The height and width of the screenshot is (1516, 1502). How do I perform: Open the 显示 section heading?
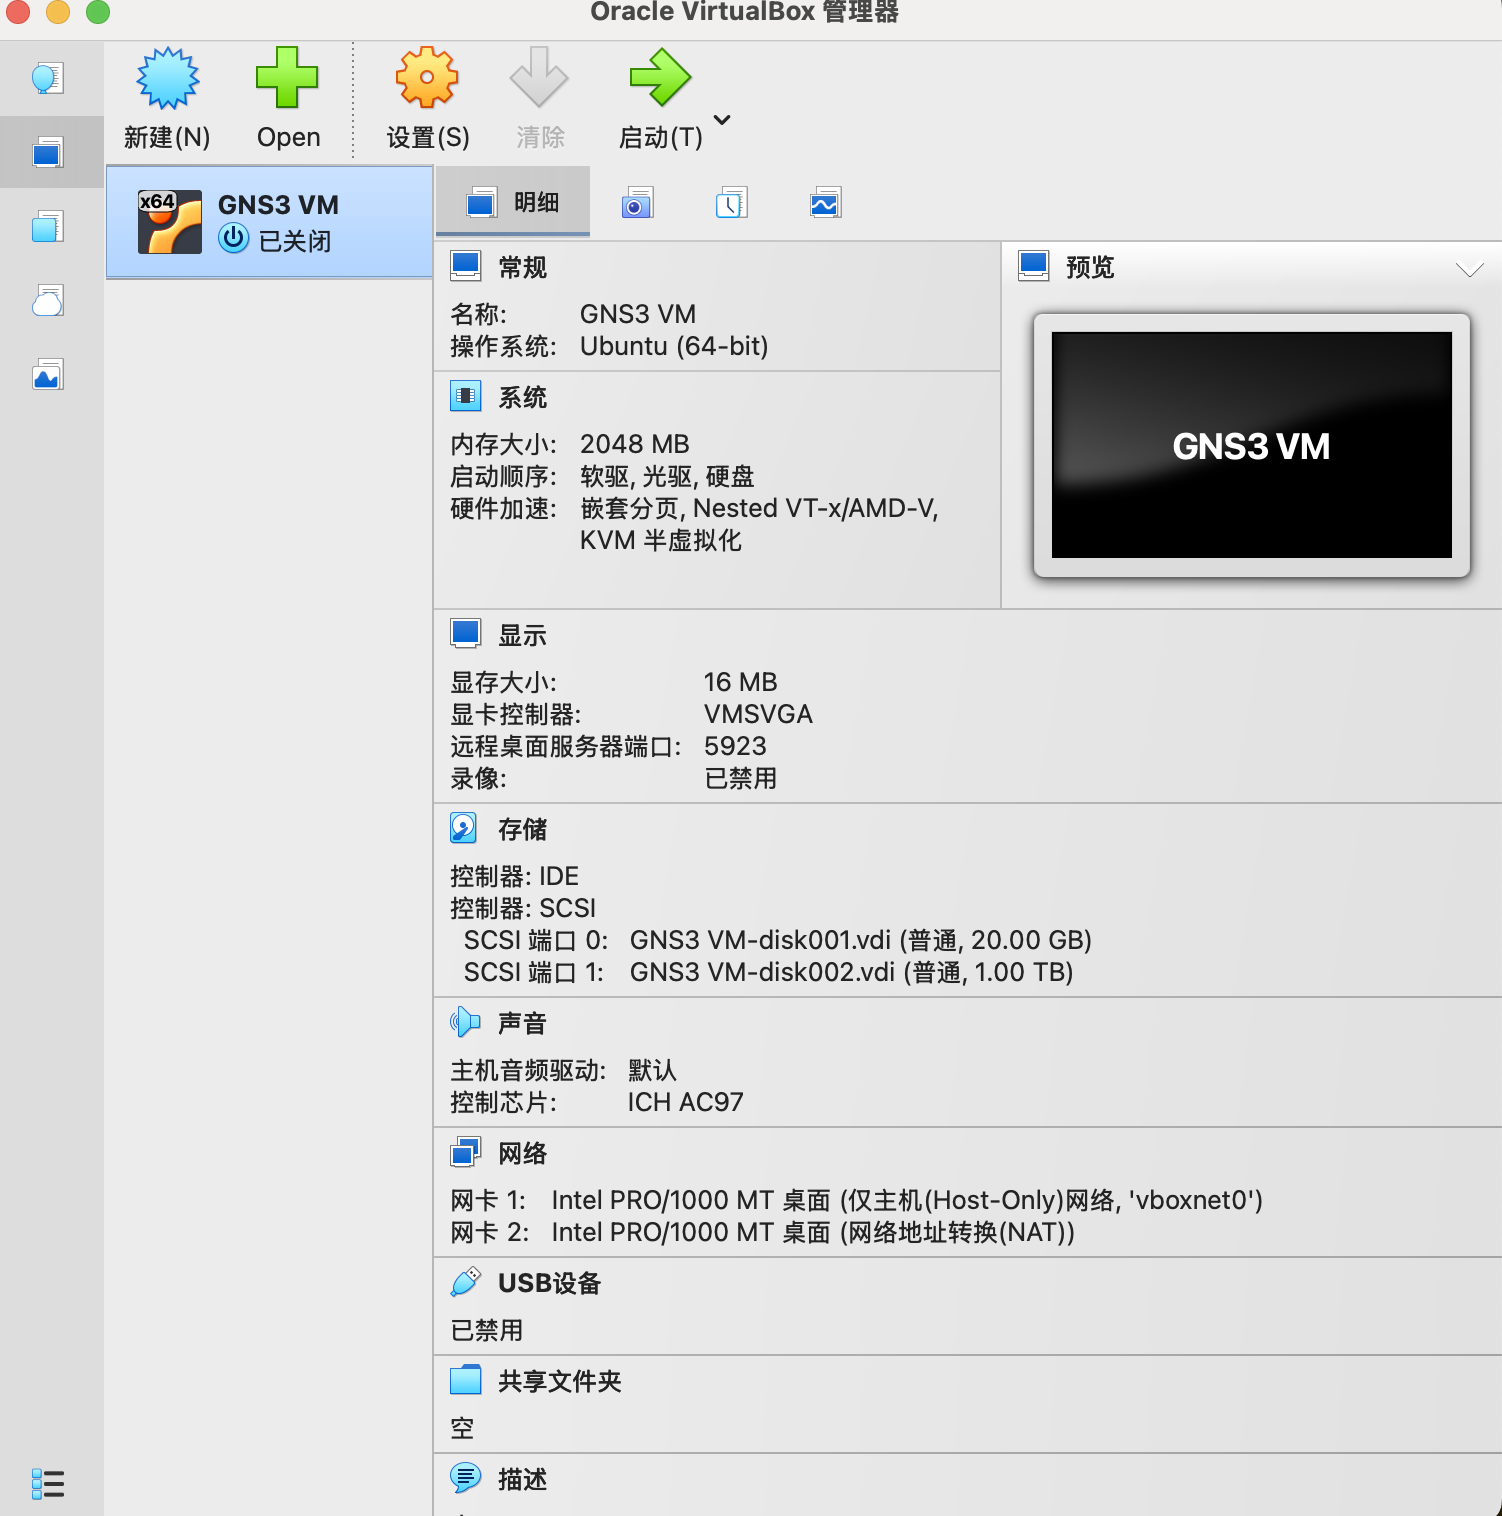click(523, 635)
